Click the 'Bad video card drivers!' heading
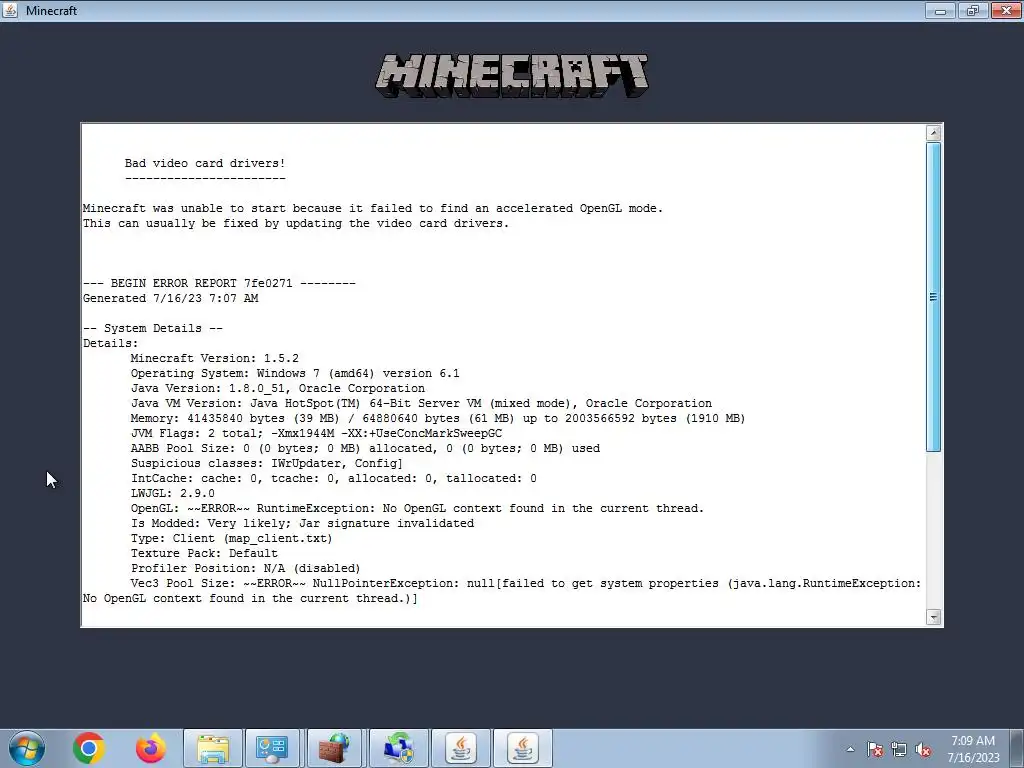 (x=205, y=163)
